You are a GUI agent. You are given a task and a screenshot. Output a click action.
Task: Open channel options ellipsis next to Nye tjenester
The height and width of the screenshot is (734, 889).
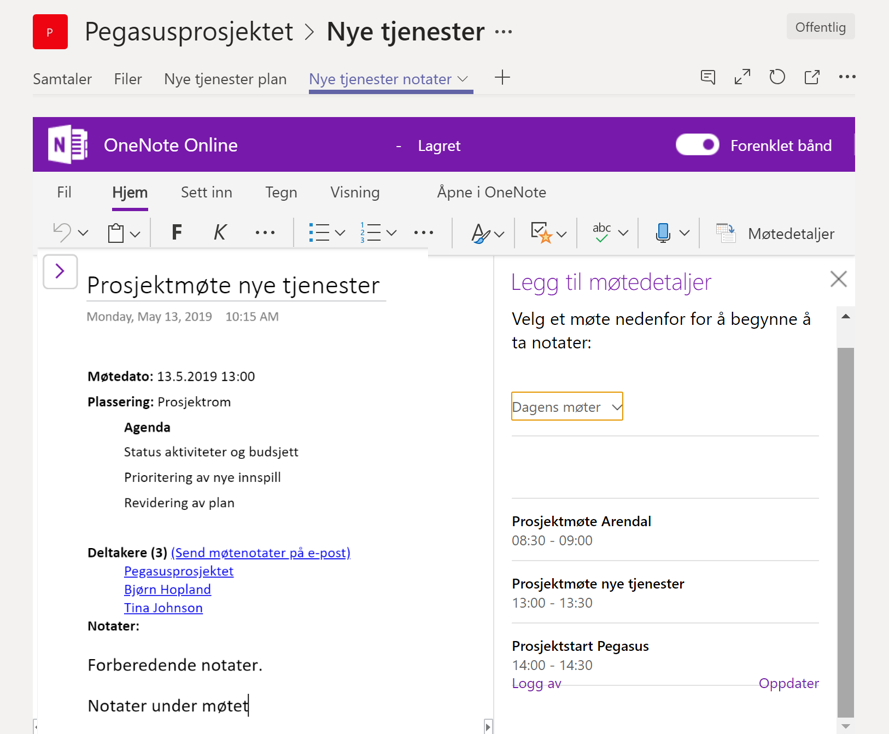click(503, 32)
